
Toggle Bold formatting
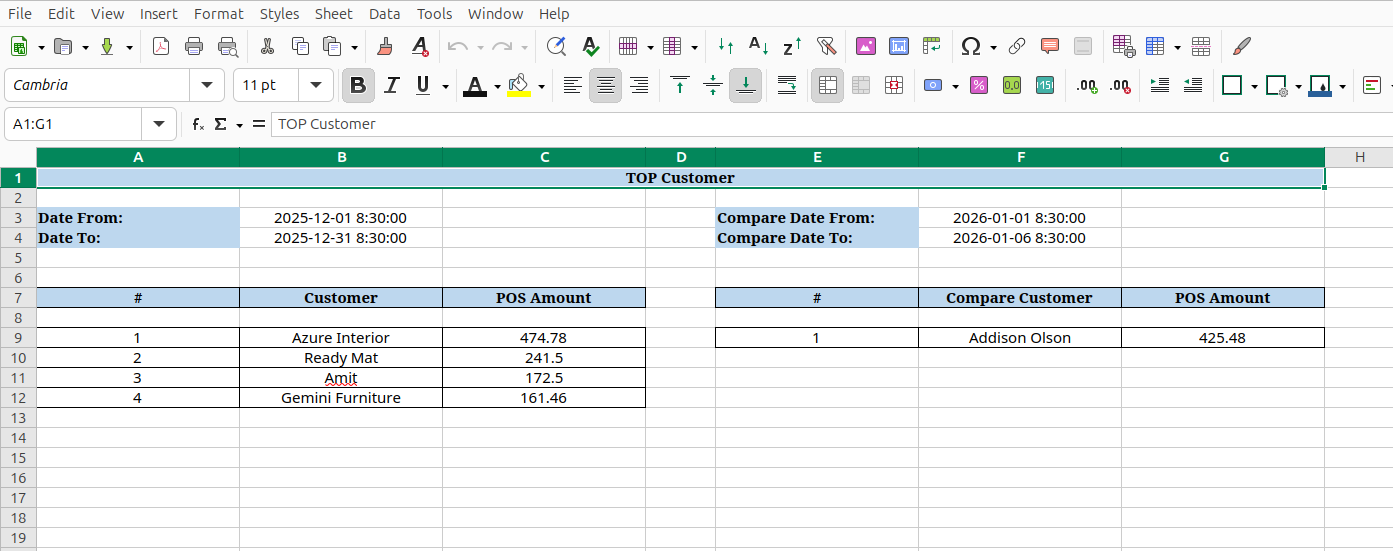[359, 86]
